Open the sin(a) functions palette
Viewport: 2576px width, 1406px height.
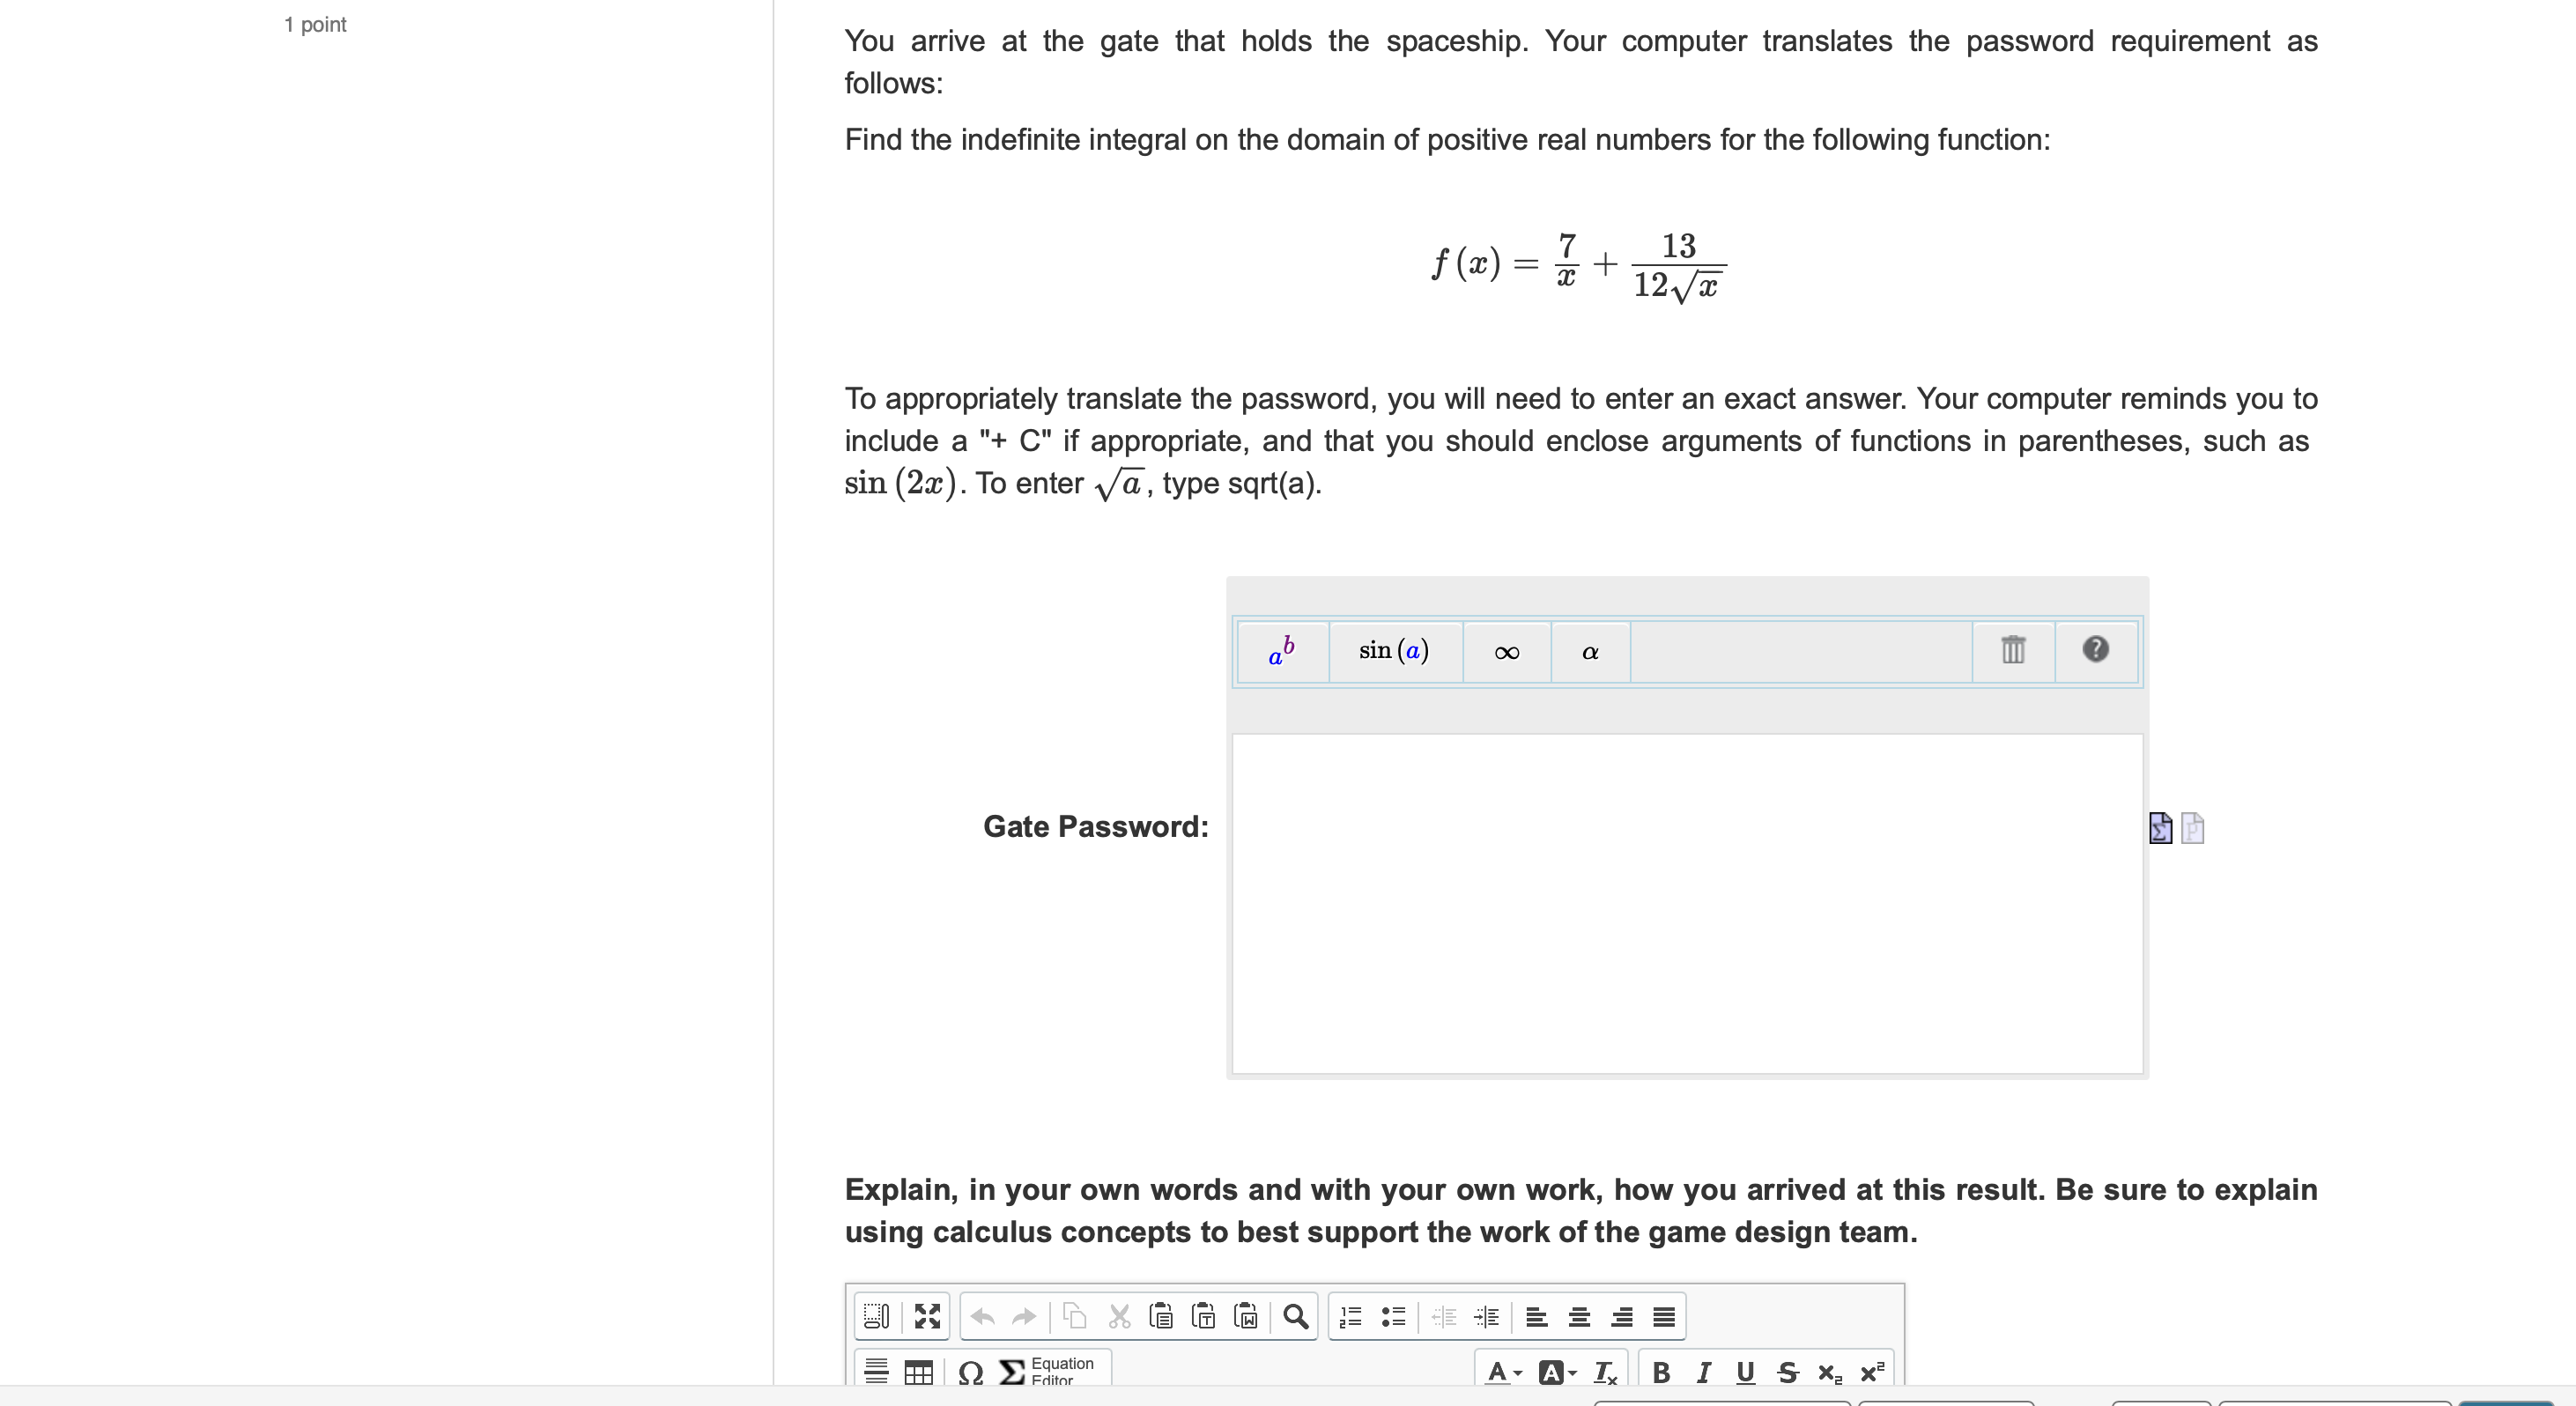[1394, 651]
